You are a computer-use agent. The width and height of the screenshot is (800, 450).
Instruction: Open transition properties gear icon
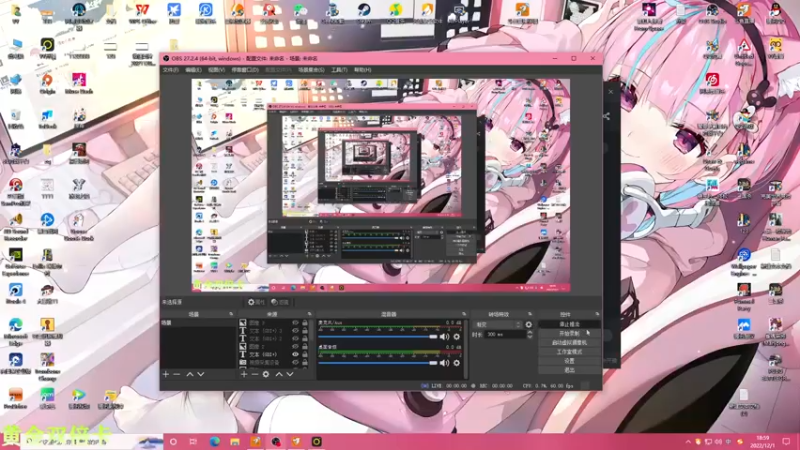point(529,324)
